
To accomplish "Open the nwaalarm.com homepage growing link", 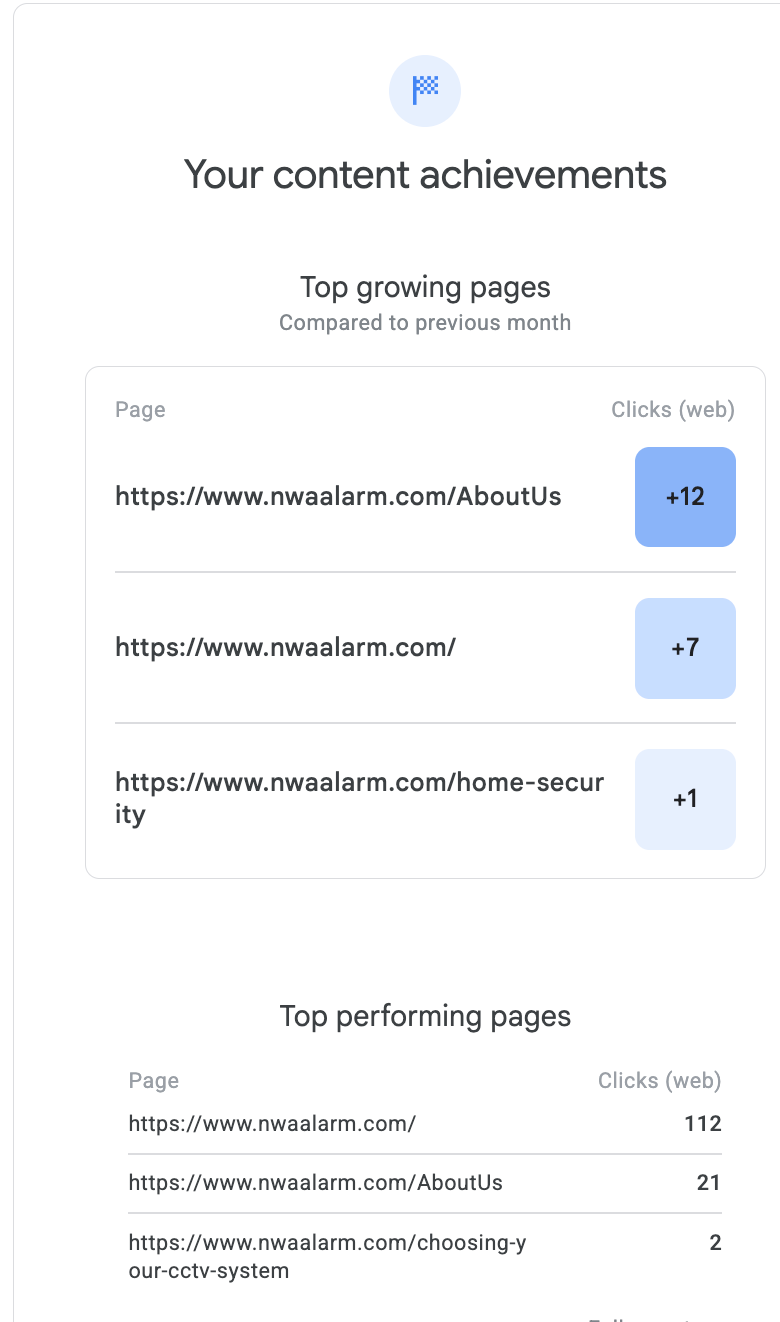I will [x=286, y=647].
